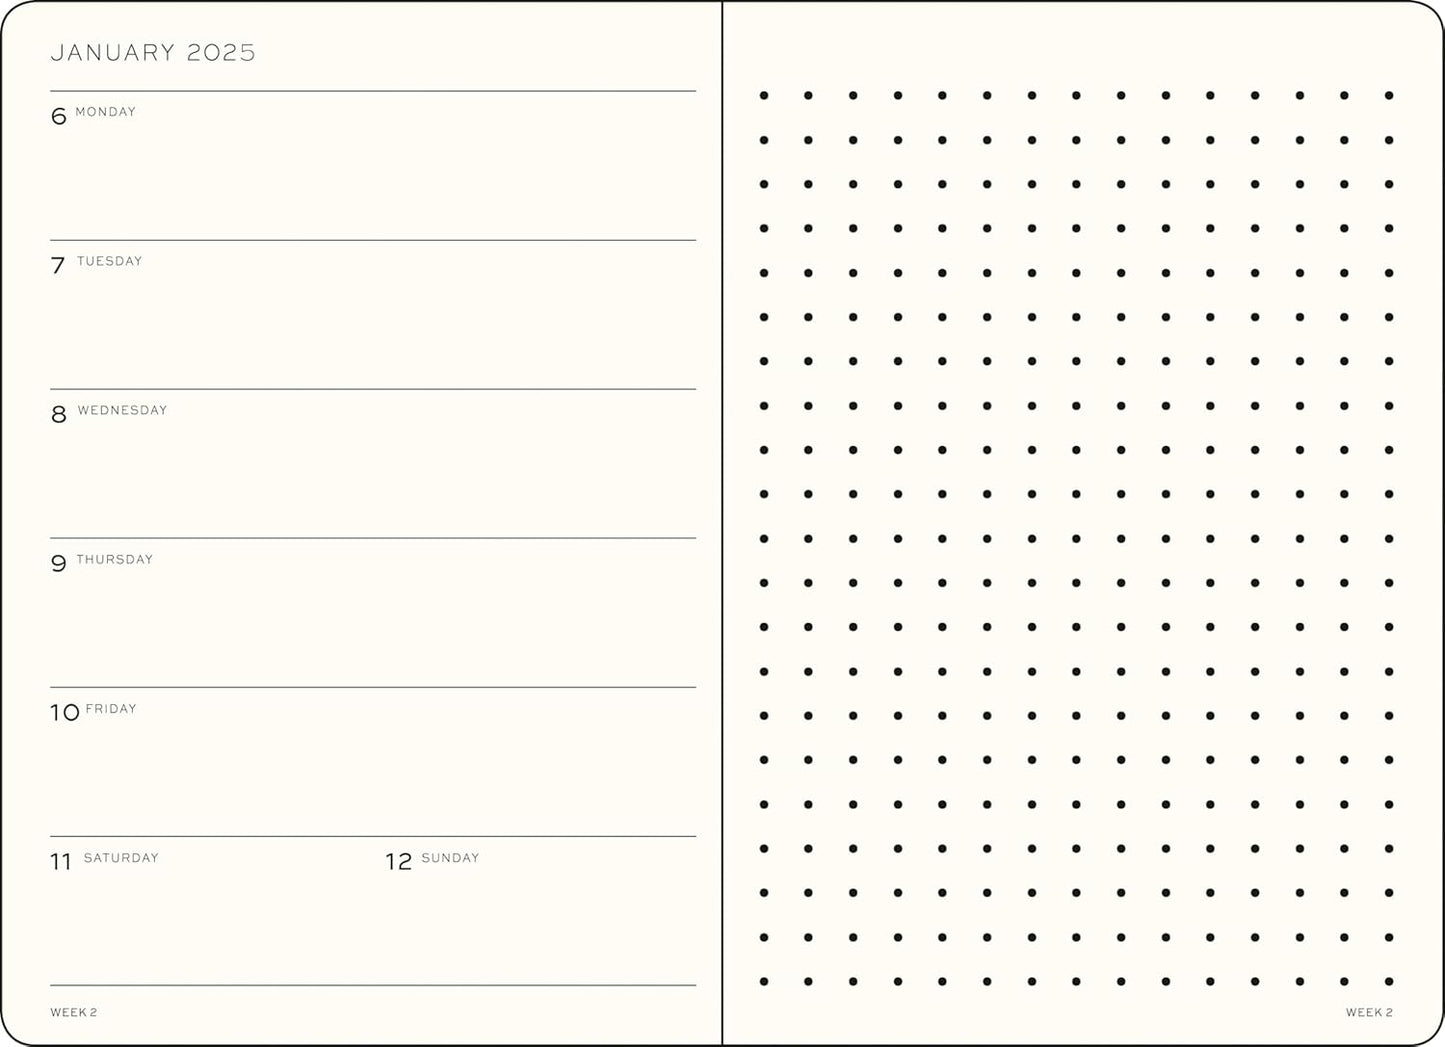Image resolution: width=1445 pixels, height=1047 pixels.
Task: Click the THURSDAY day label
Action: (115, 559)
